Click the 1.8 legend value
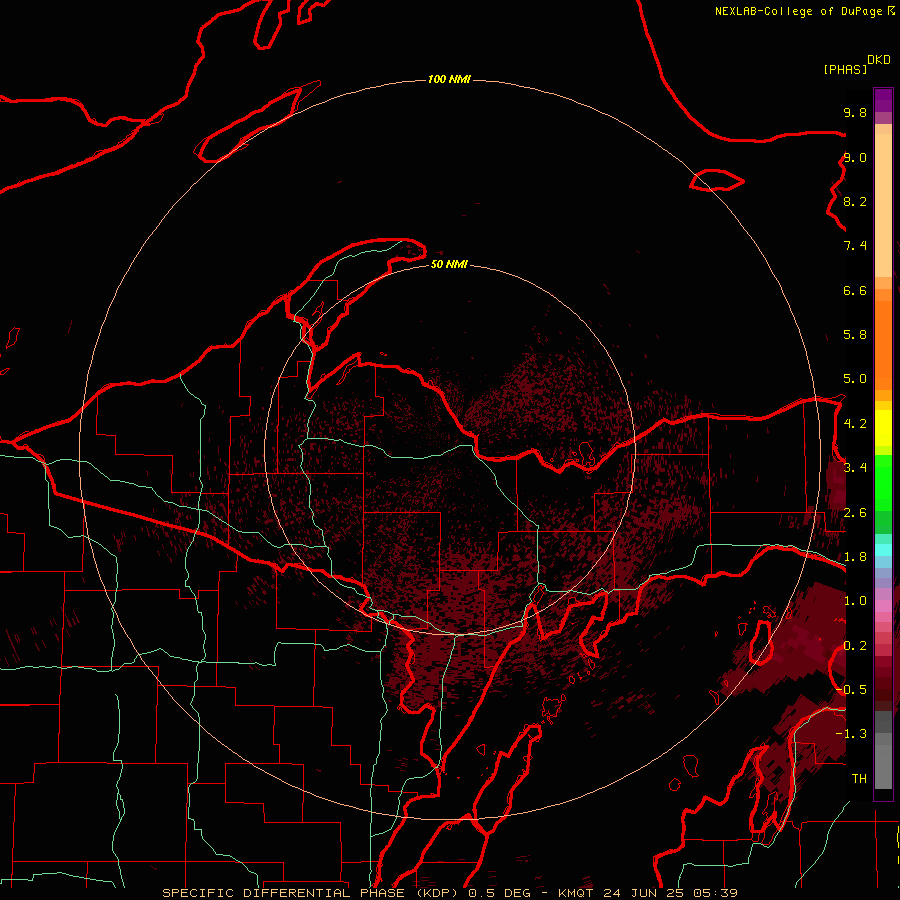Image resolution: width=900 pixels, height=900 pixels. point(855,557)
